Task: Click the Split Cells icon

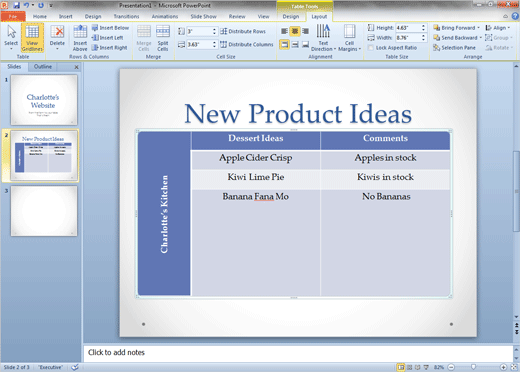Action: pos(163,38)
